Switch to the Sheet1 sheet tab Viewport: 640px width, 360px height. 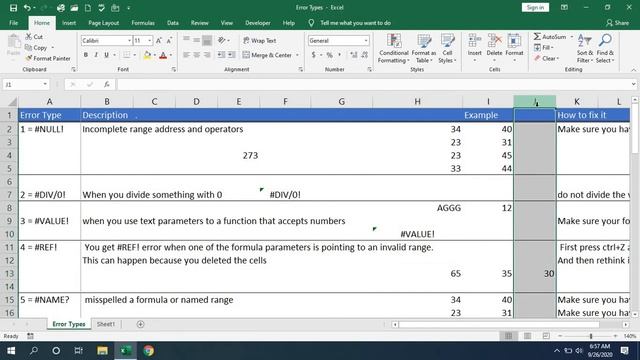pos(106,324)
